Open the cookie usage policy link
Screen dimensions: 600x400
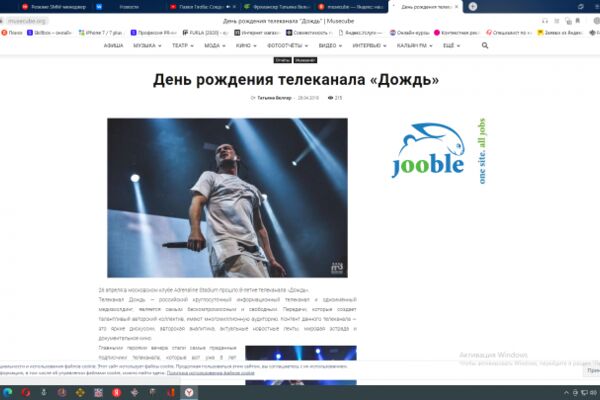pos(210,372)
